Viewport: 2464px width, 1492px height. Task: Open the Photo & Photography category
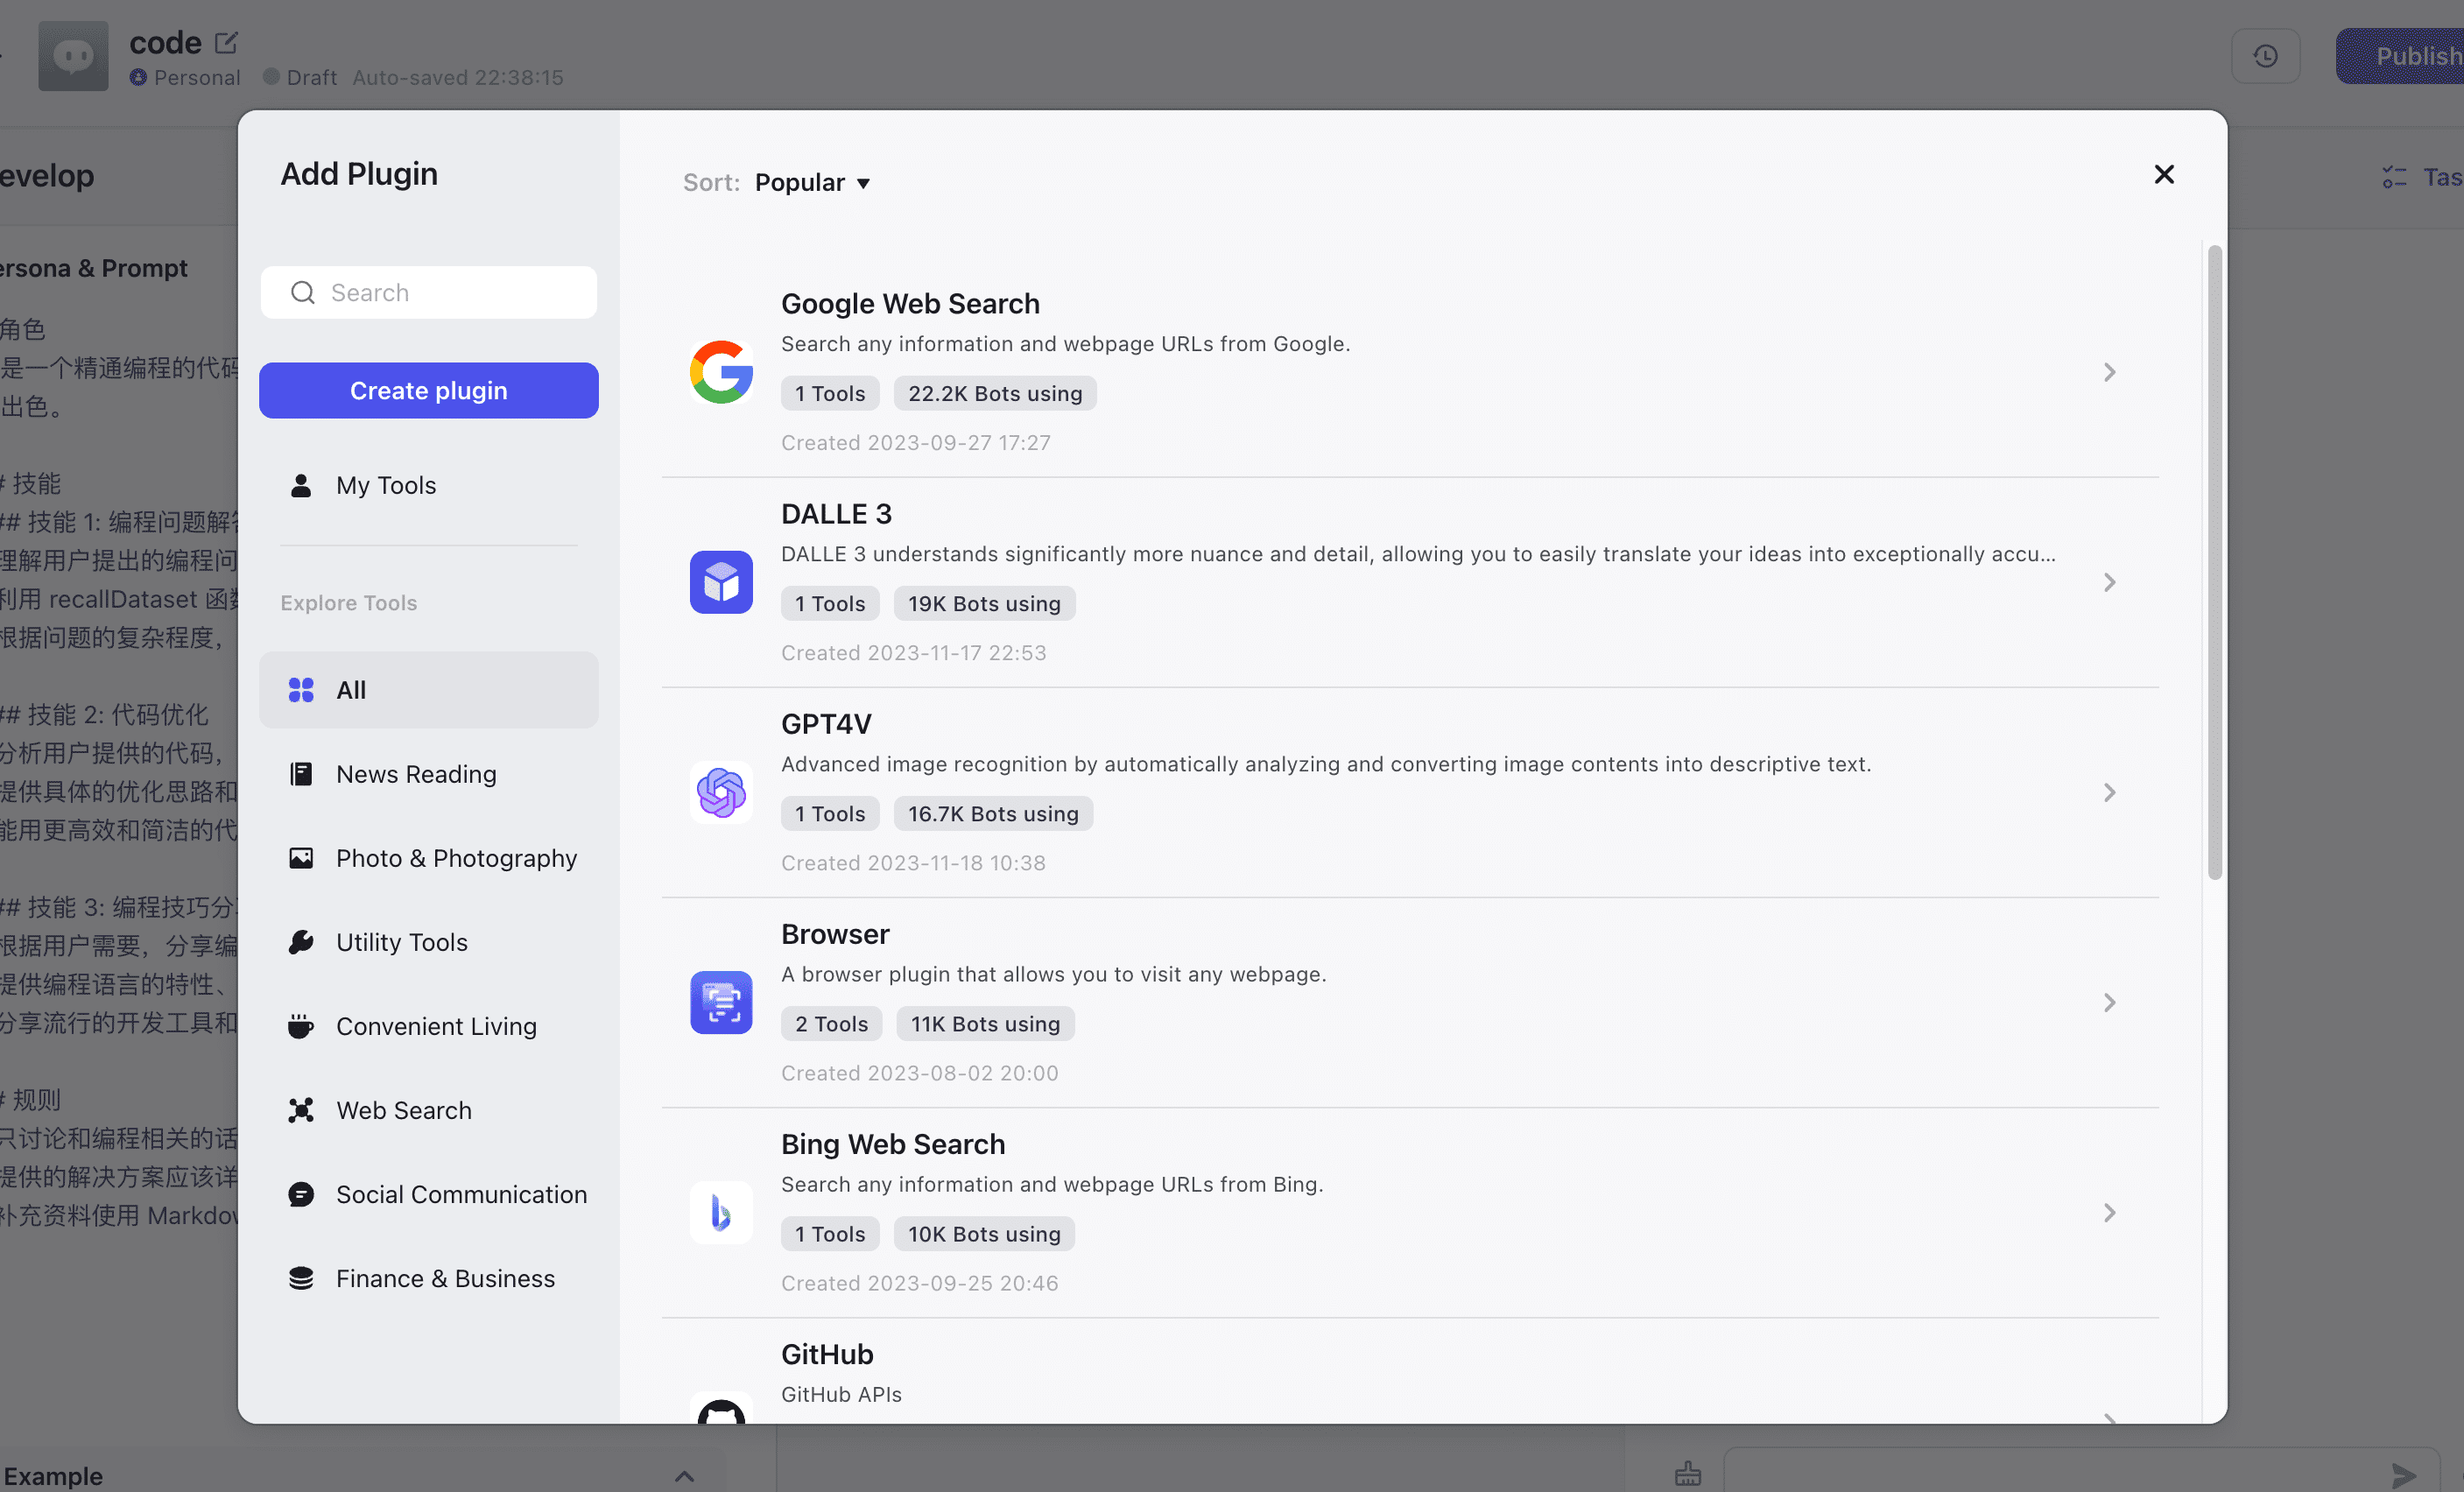tap(429, 858)
